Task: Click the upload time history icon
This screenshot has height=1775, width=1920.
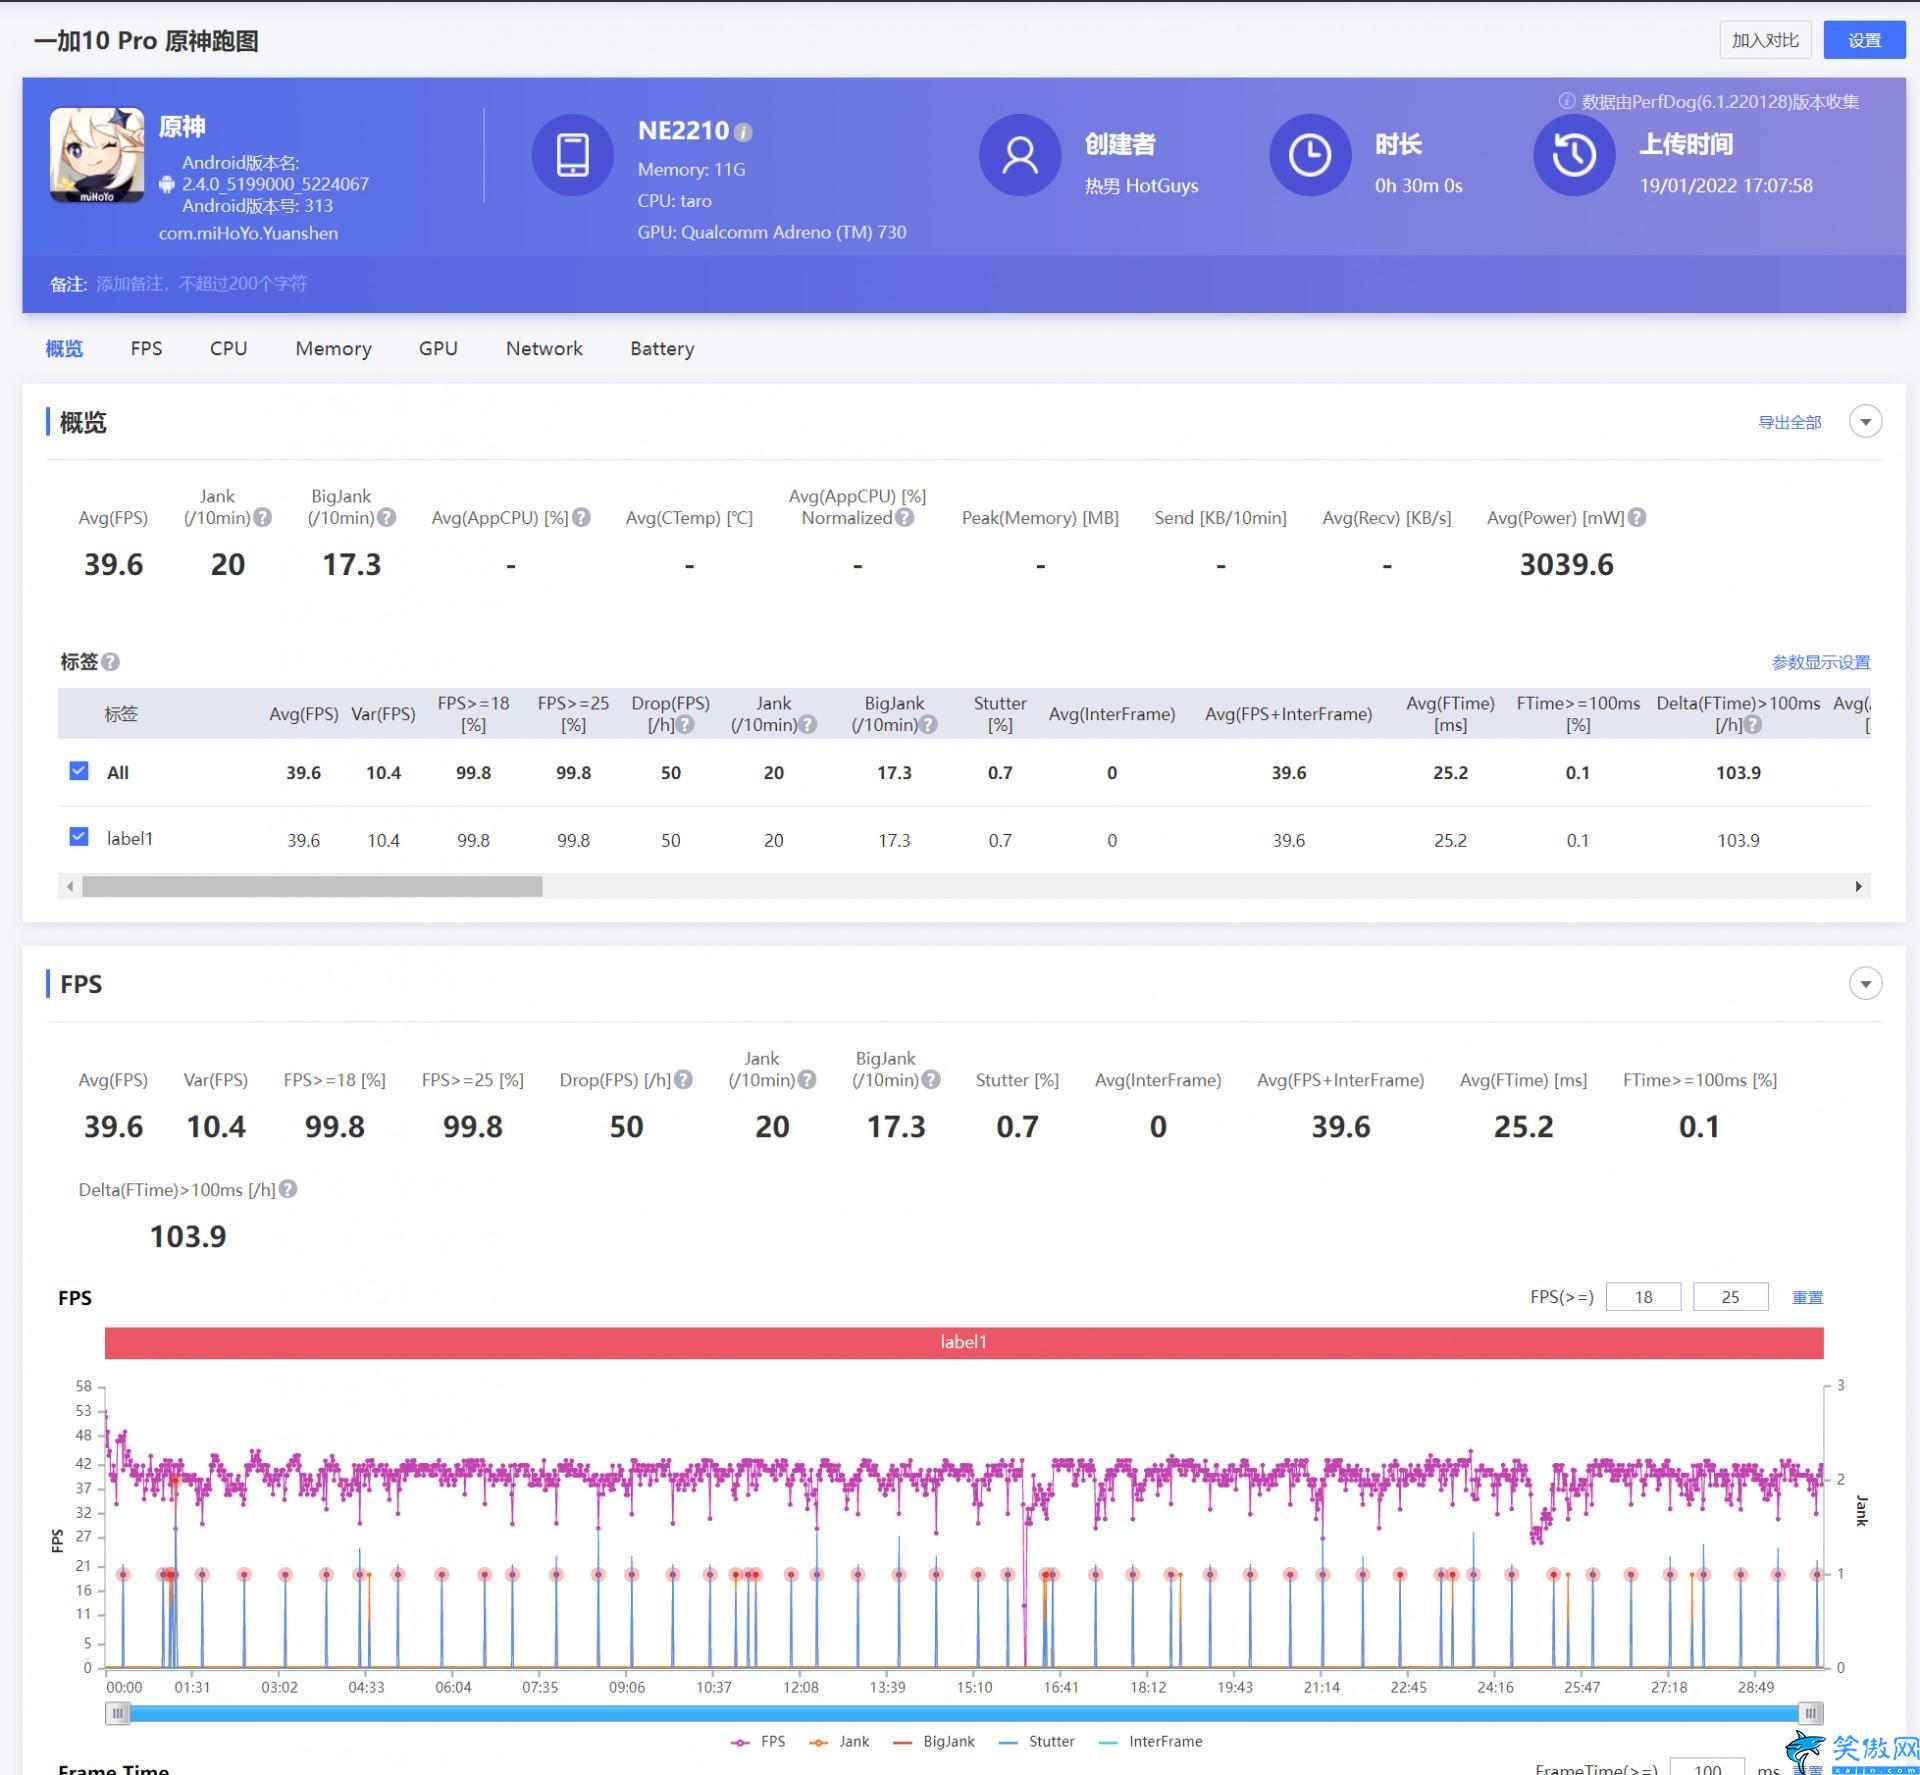Action: coord(1573,155)
